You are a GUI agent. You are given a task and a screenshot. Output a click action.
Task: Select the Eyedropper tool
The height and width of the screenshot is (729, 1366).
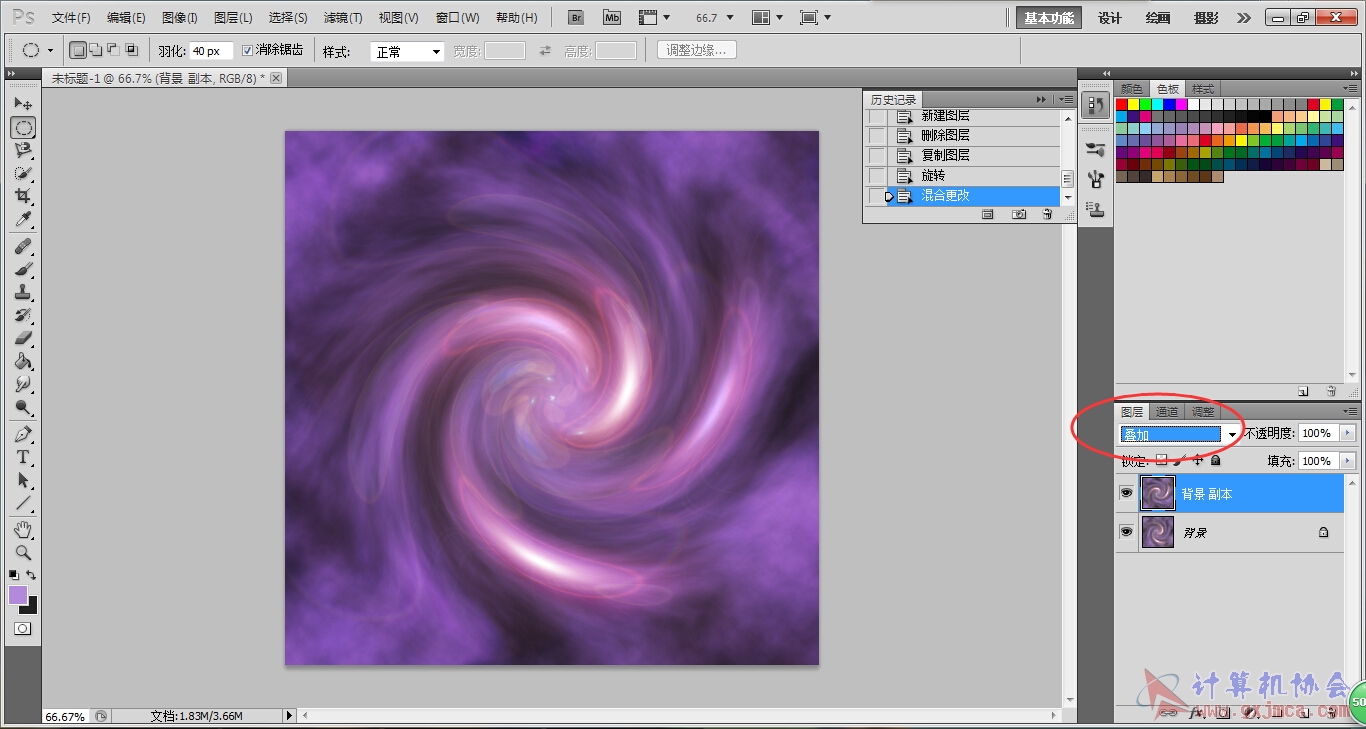click(23, 220)
